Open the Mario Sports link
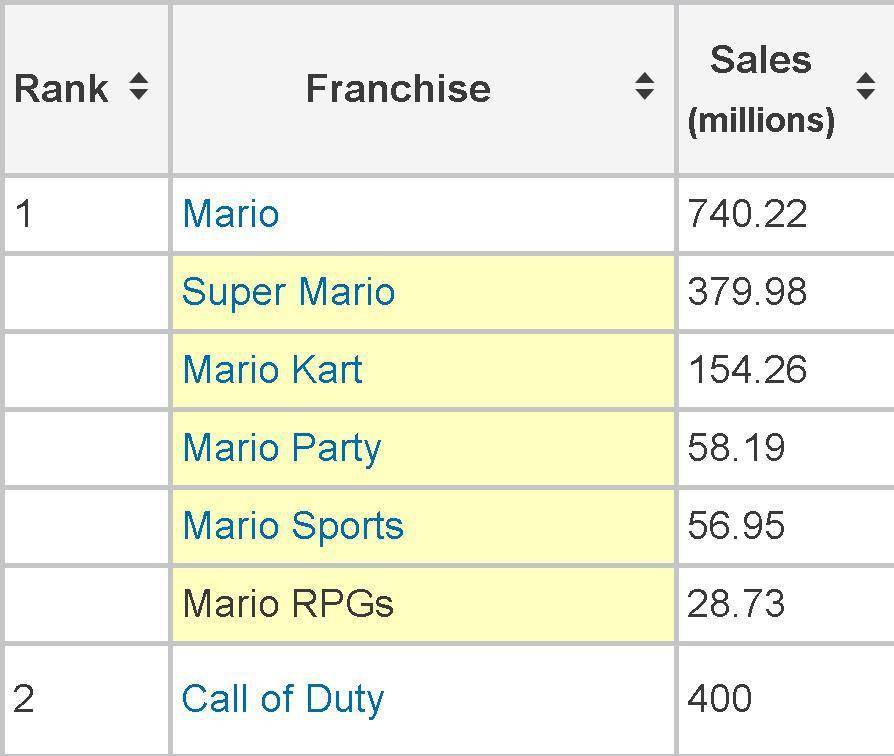The width and height of the screenshot is (894, 756). click(x=293, y=526)
